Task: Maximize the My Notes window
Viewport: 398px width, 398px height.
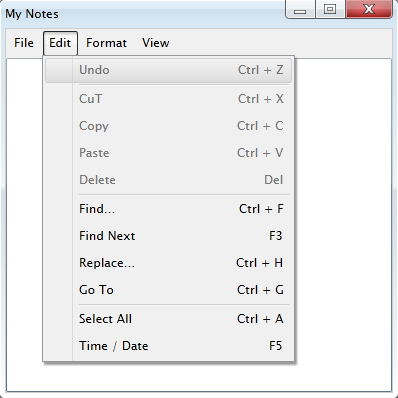Action: [330, 9]
